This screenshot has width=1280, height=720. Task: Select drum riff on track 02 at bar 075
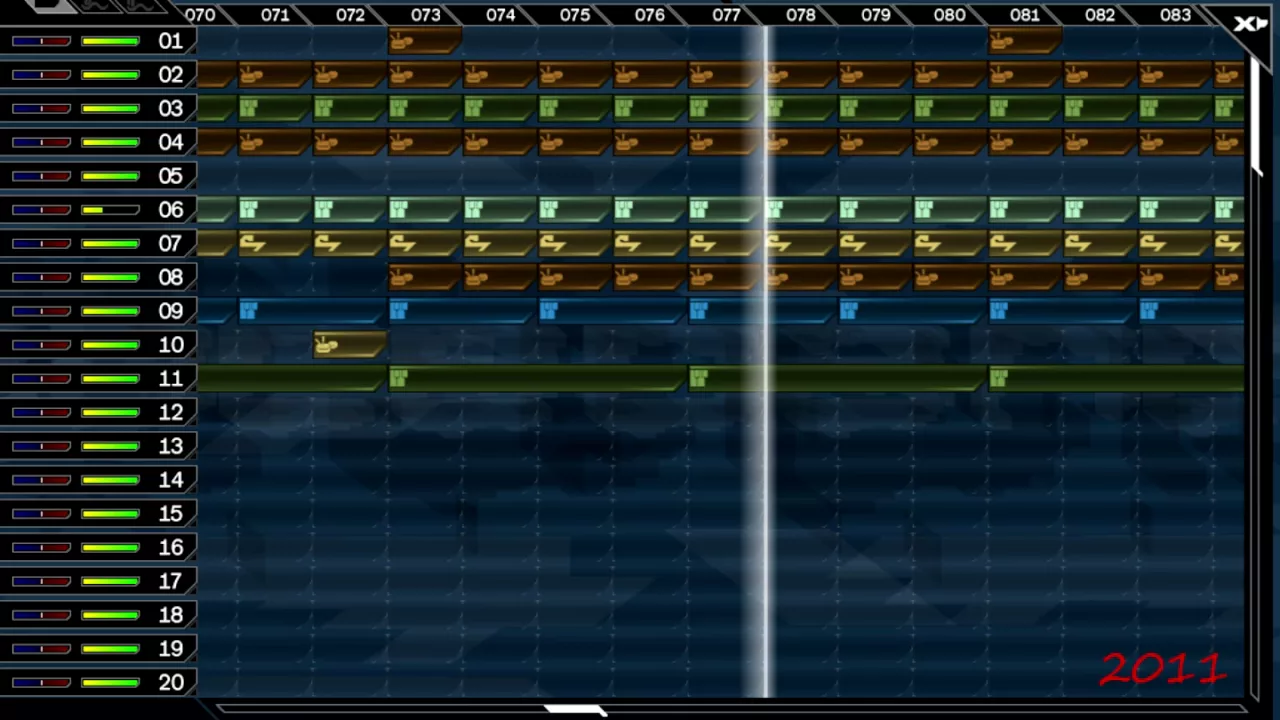pos(575,75)
